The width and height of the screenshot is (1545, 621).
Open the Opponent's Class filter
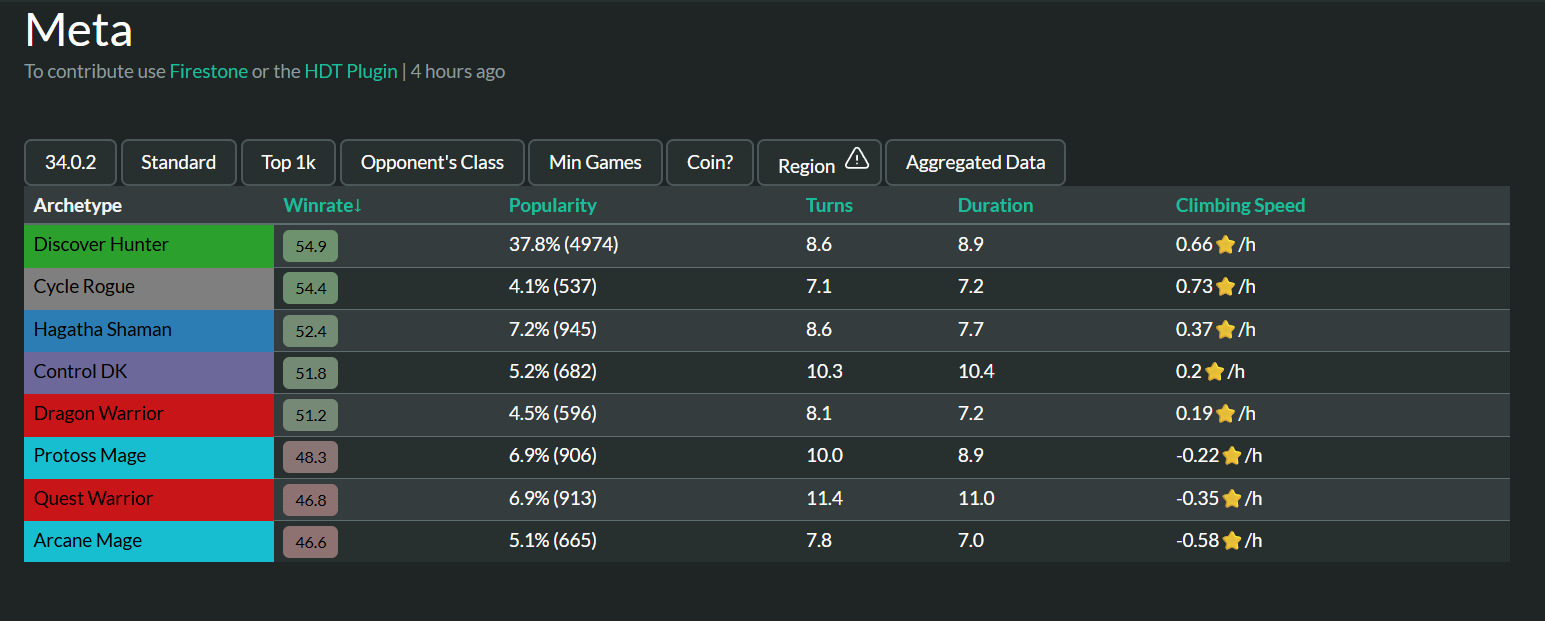[x=432, y=162]
